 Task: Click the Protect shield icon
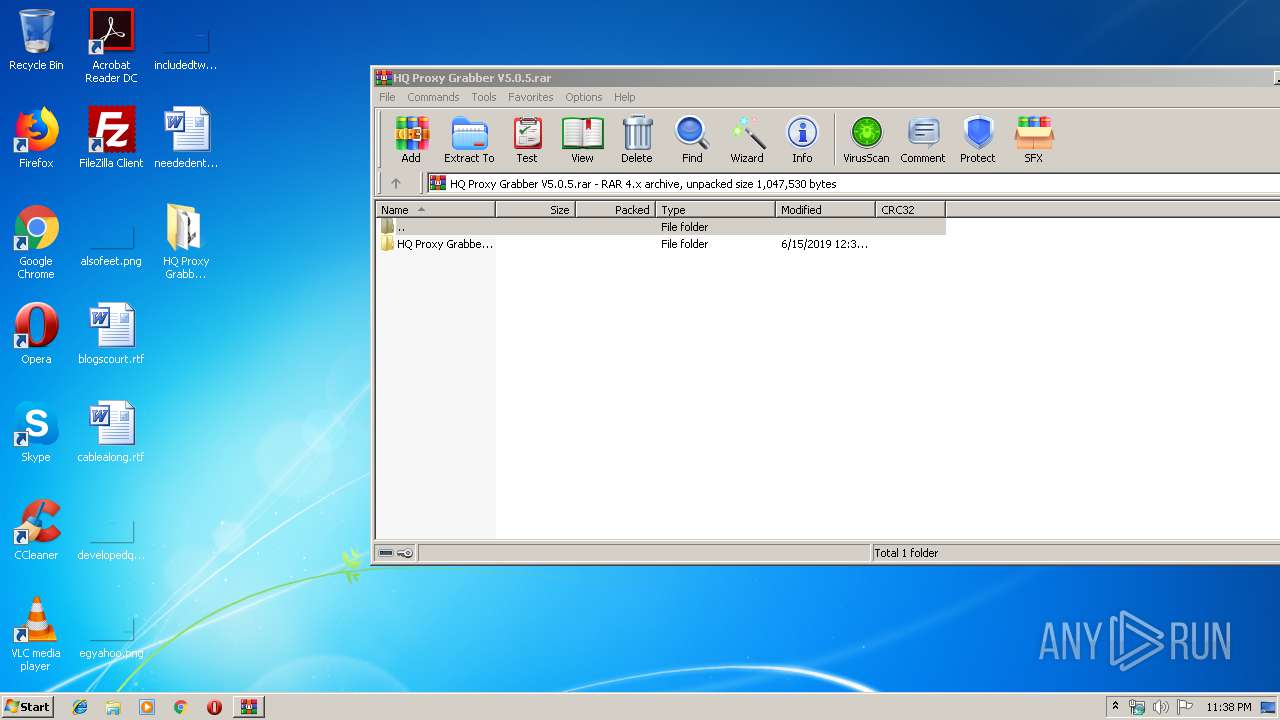(x=978, y=139)
